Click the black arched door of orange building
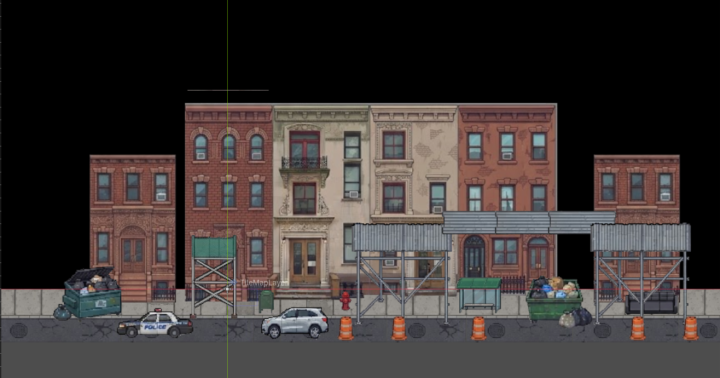This screenshot has width=720, height=378. tap(474, 257)
